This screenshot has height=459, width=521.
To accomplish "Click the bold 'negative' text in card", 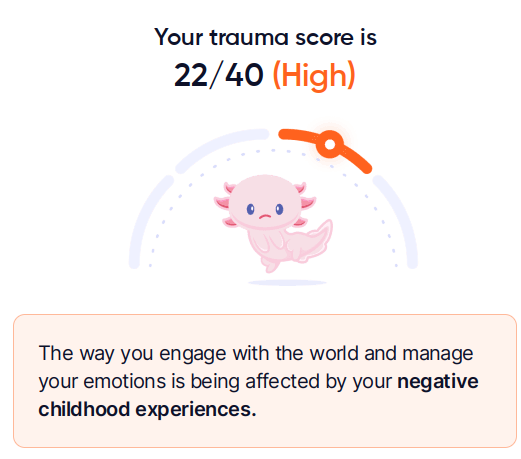I will 438,381.
